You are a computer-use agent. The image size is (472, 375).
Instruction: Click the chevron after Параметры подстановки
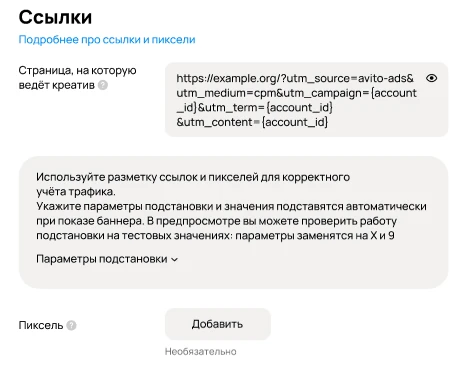(x=175, y=260)
